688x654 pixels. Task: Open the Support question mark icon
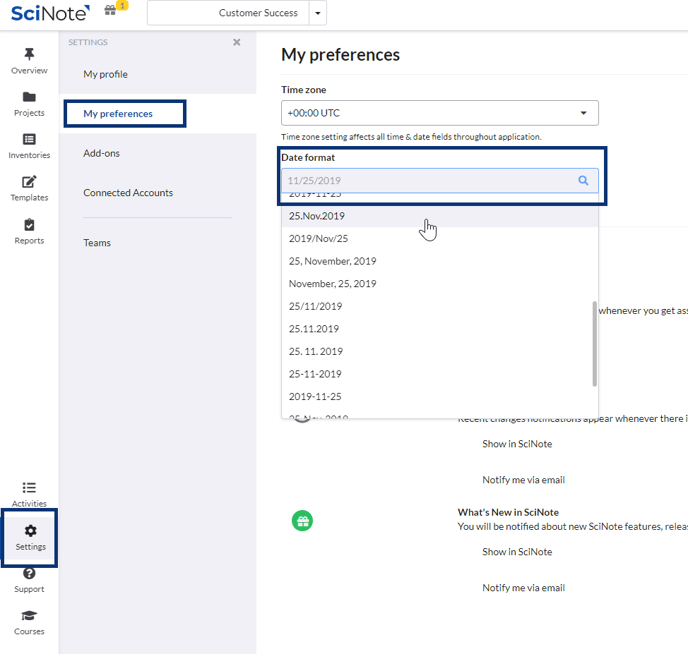pos(29,573)
